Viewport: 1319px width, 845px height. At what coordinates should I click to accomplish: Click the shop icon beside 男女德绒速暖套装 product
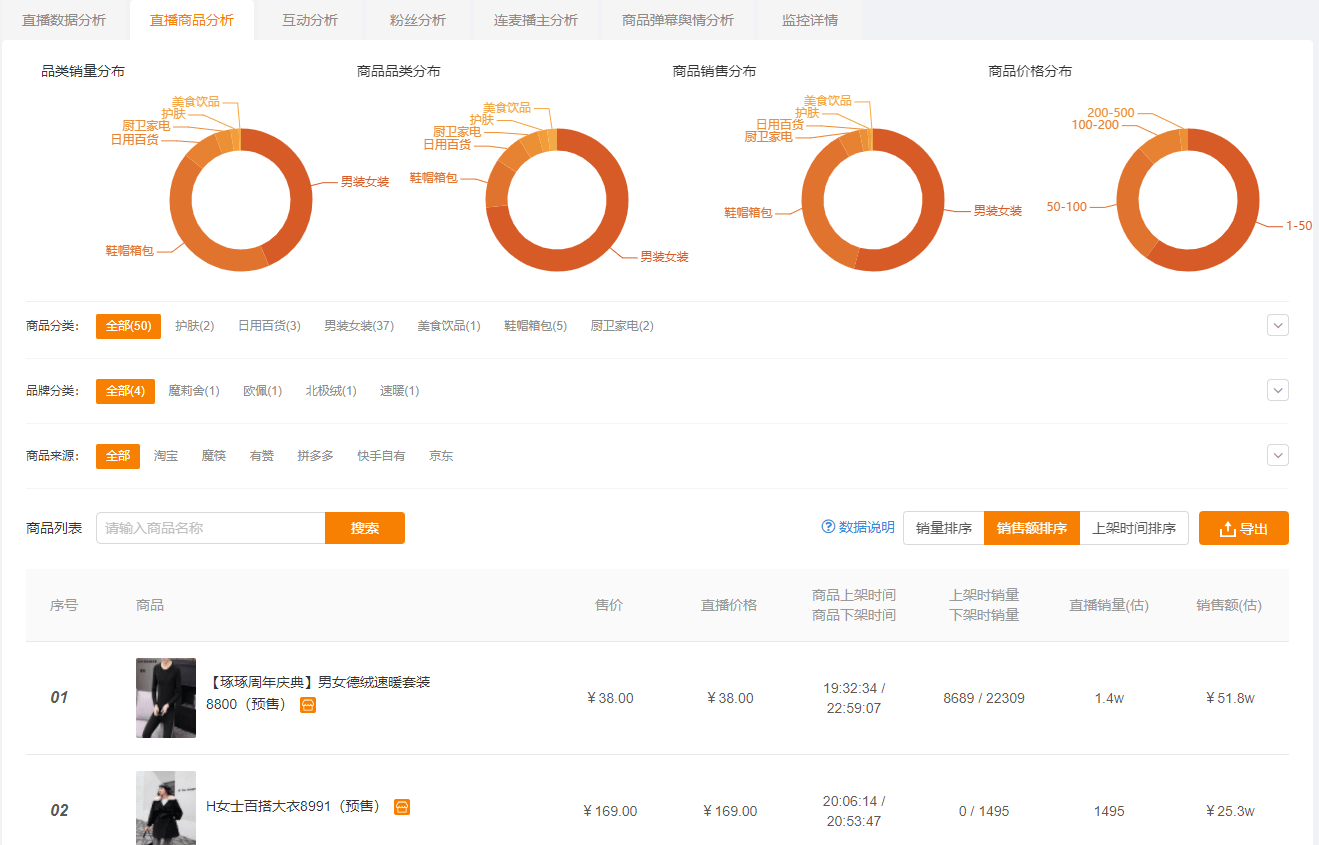308,705
